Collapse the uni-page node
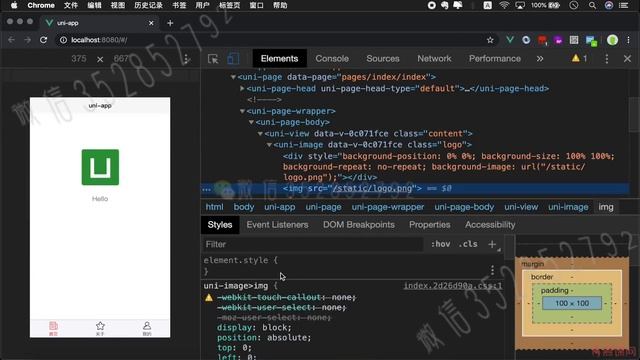 coord(233,77)
